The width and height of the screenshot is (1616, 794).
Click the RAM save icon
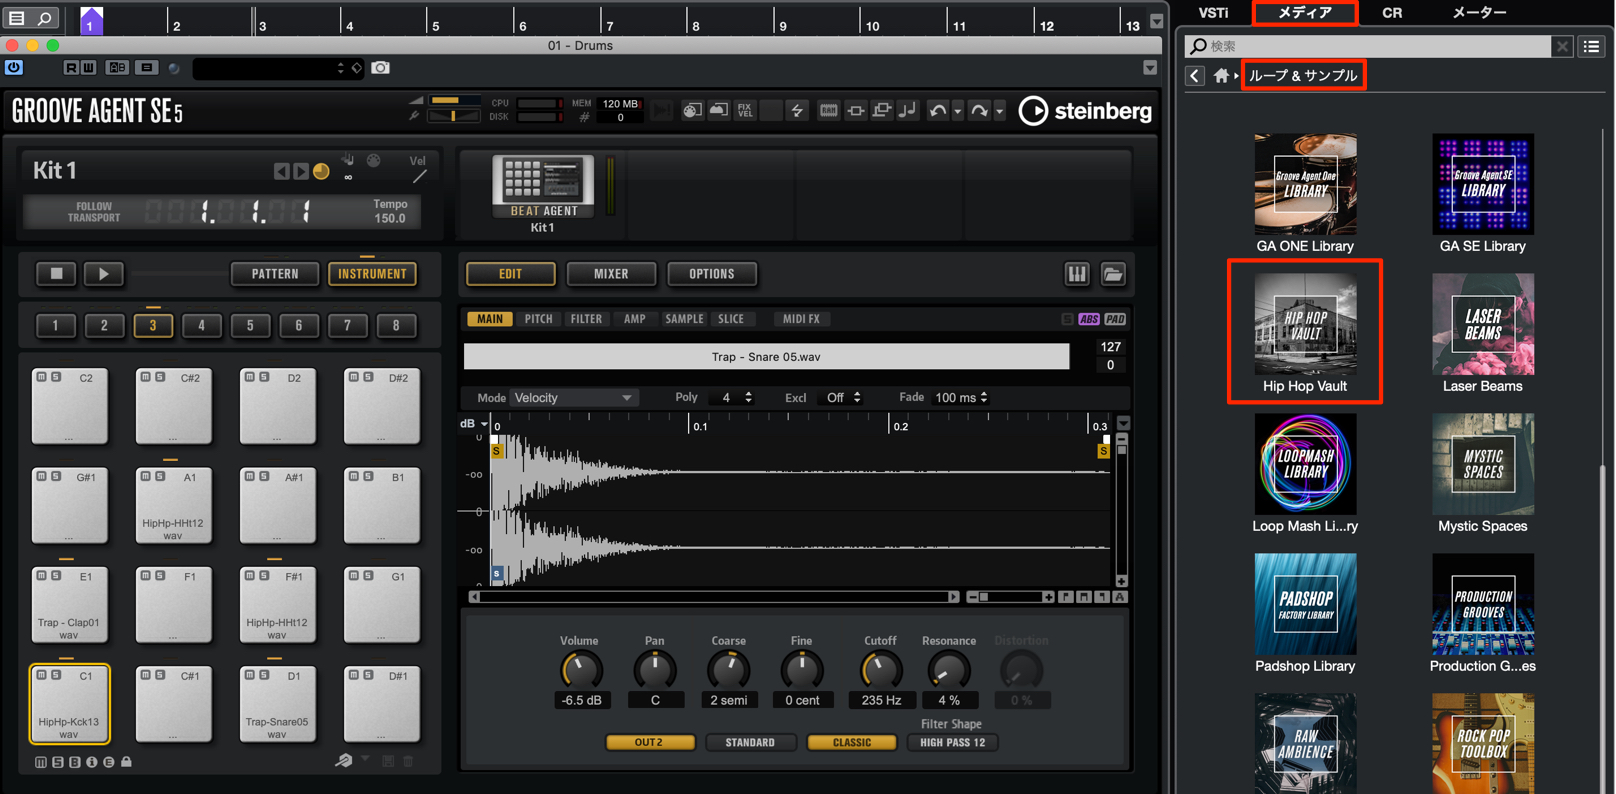point(829,111)
